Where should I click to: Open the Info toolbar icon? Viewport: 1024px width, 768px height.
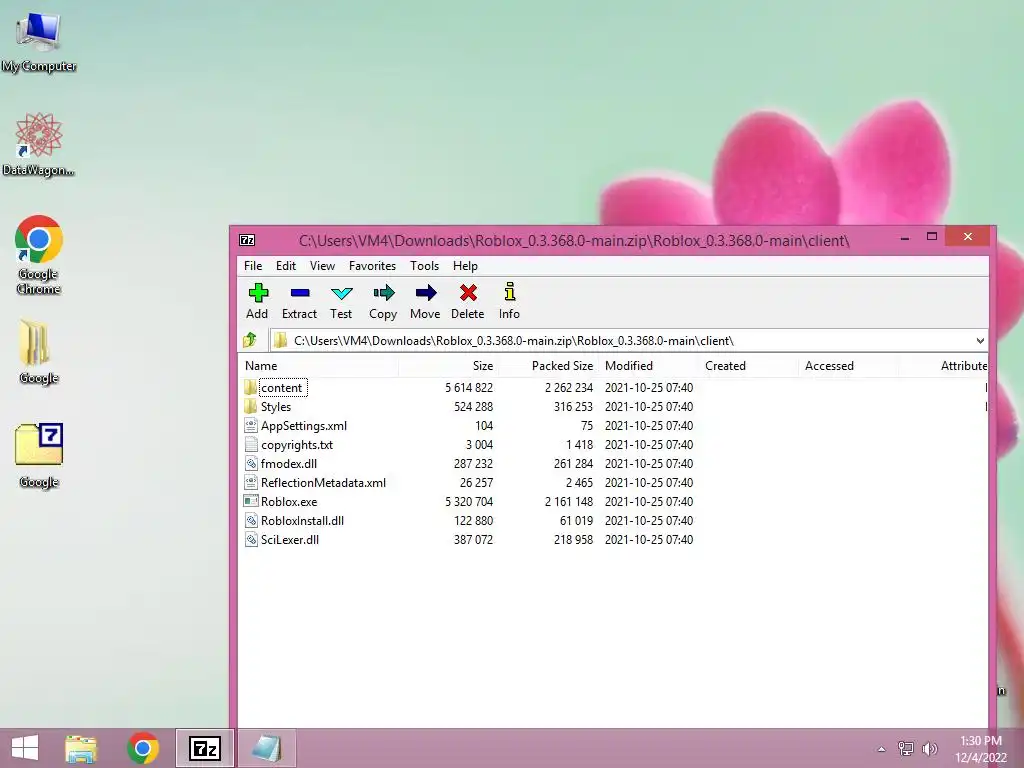[x=509, y=301]
